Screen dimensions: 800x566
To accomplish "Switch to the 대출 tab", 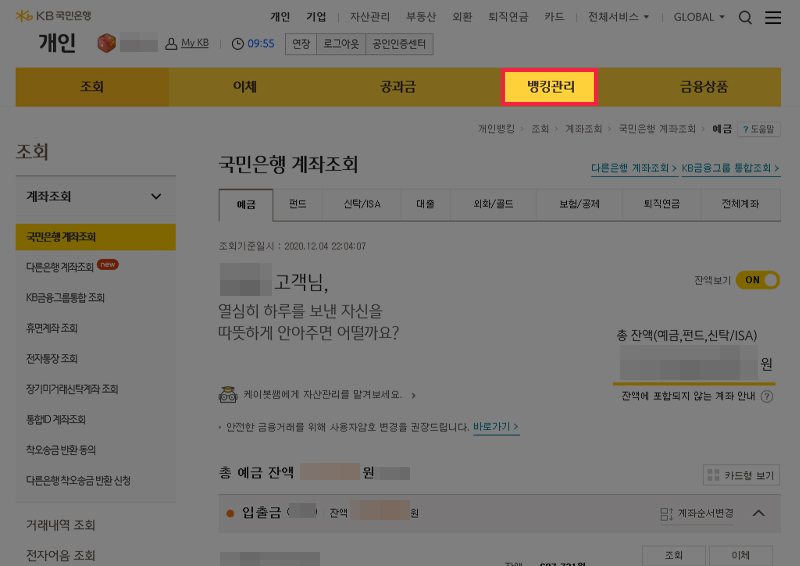I will pos(426,204).
